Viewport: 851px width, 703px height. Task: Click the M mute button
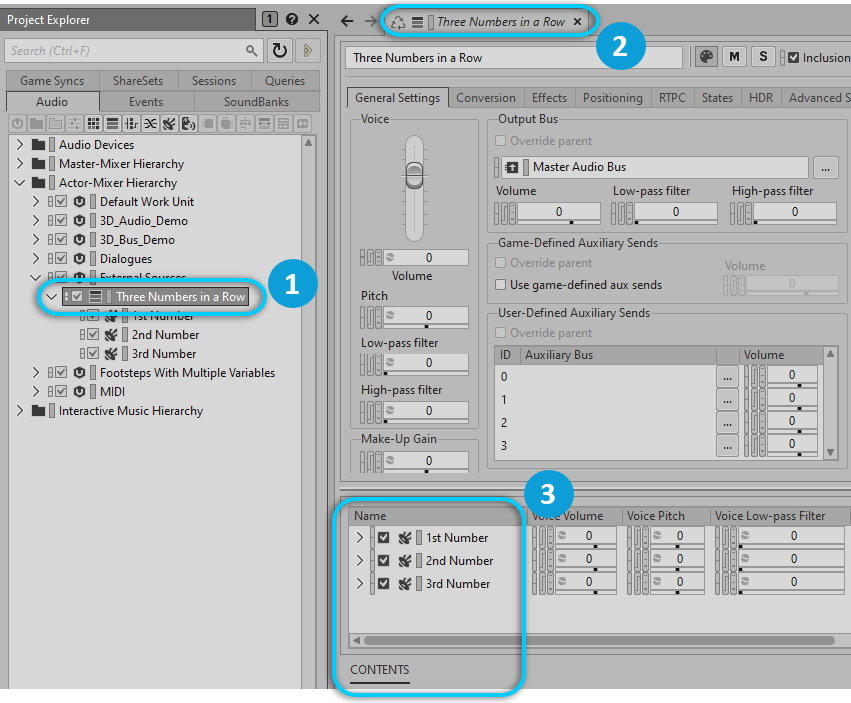(x=735, y=57)
